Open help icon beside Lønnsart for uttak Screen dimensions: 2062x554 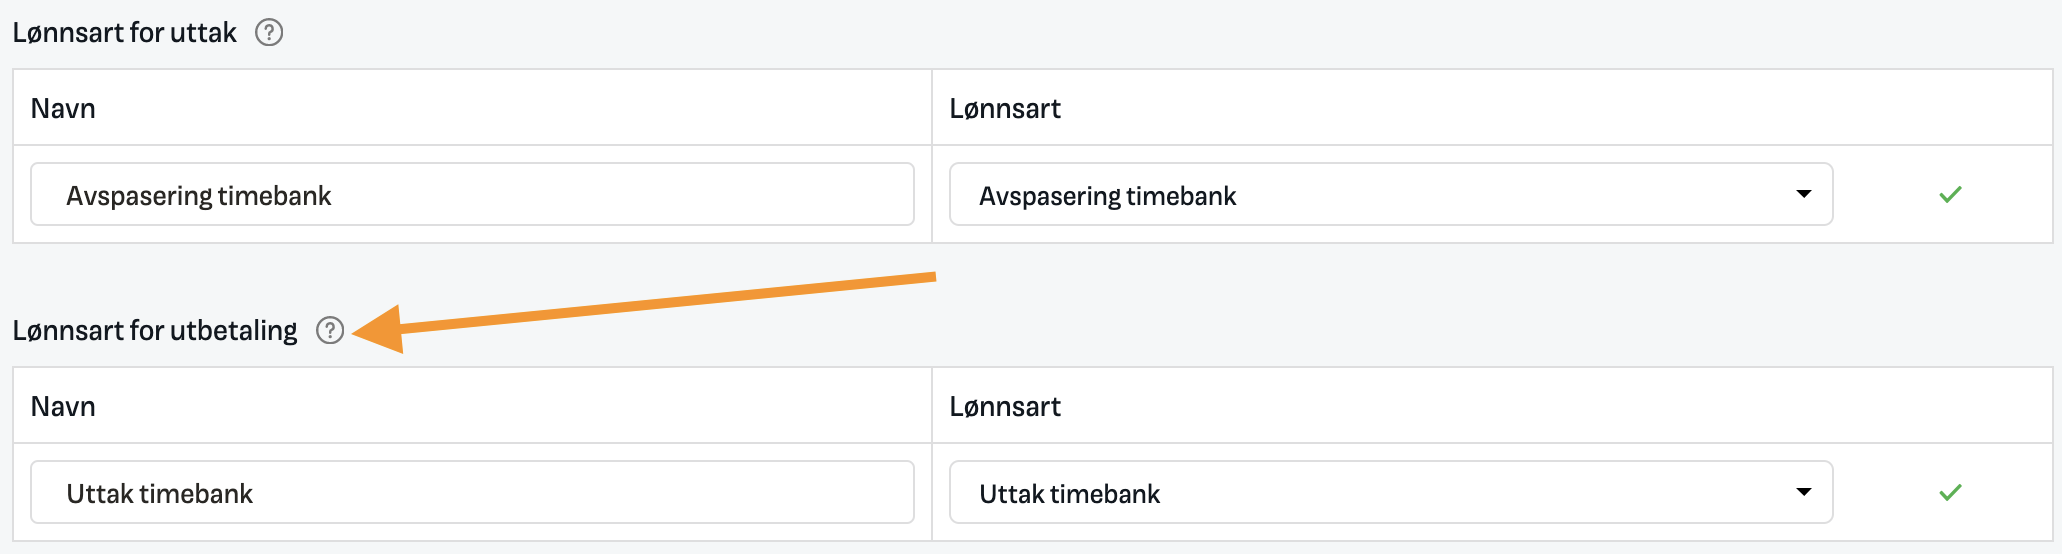[x=269, y=33]
